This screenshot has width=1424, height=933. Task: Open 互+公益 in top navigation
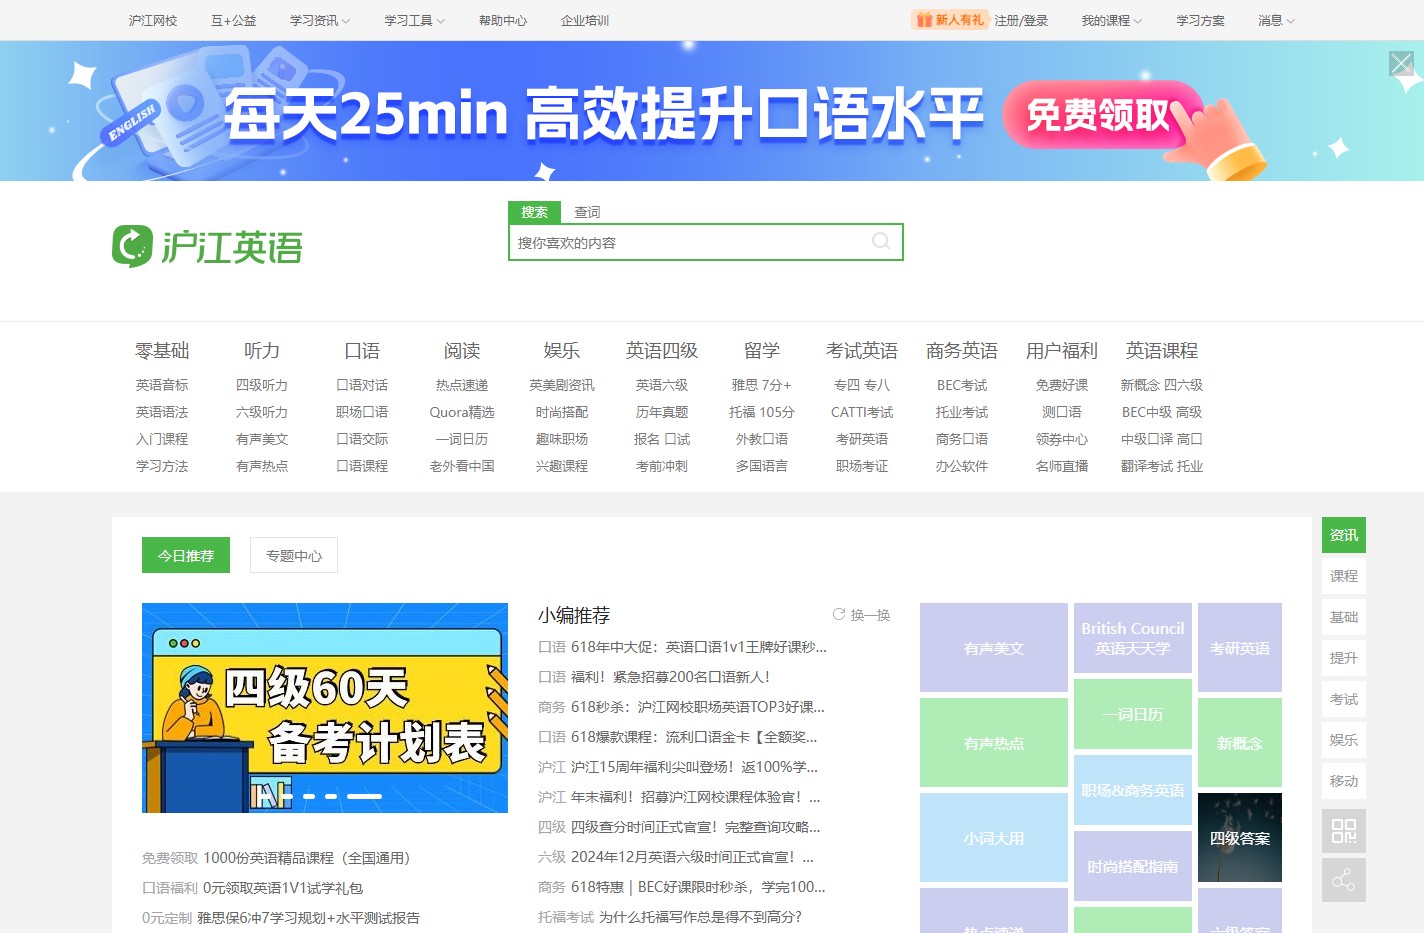(233, 20)
